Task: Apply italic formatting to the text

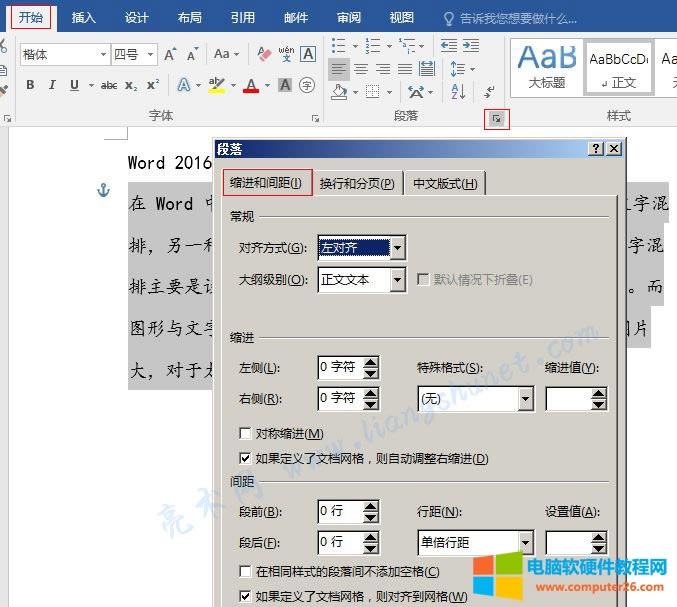Action: point(50,85)
